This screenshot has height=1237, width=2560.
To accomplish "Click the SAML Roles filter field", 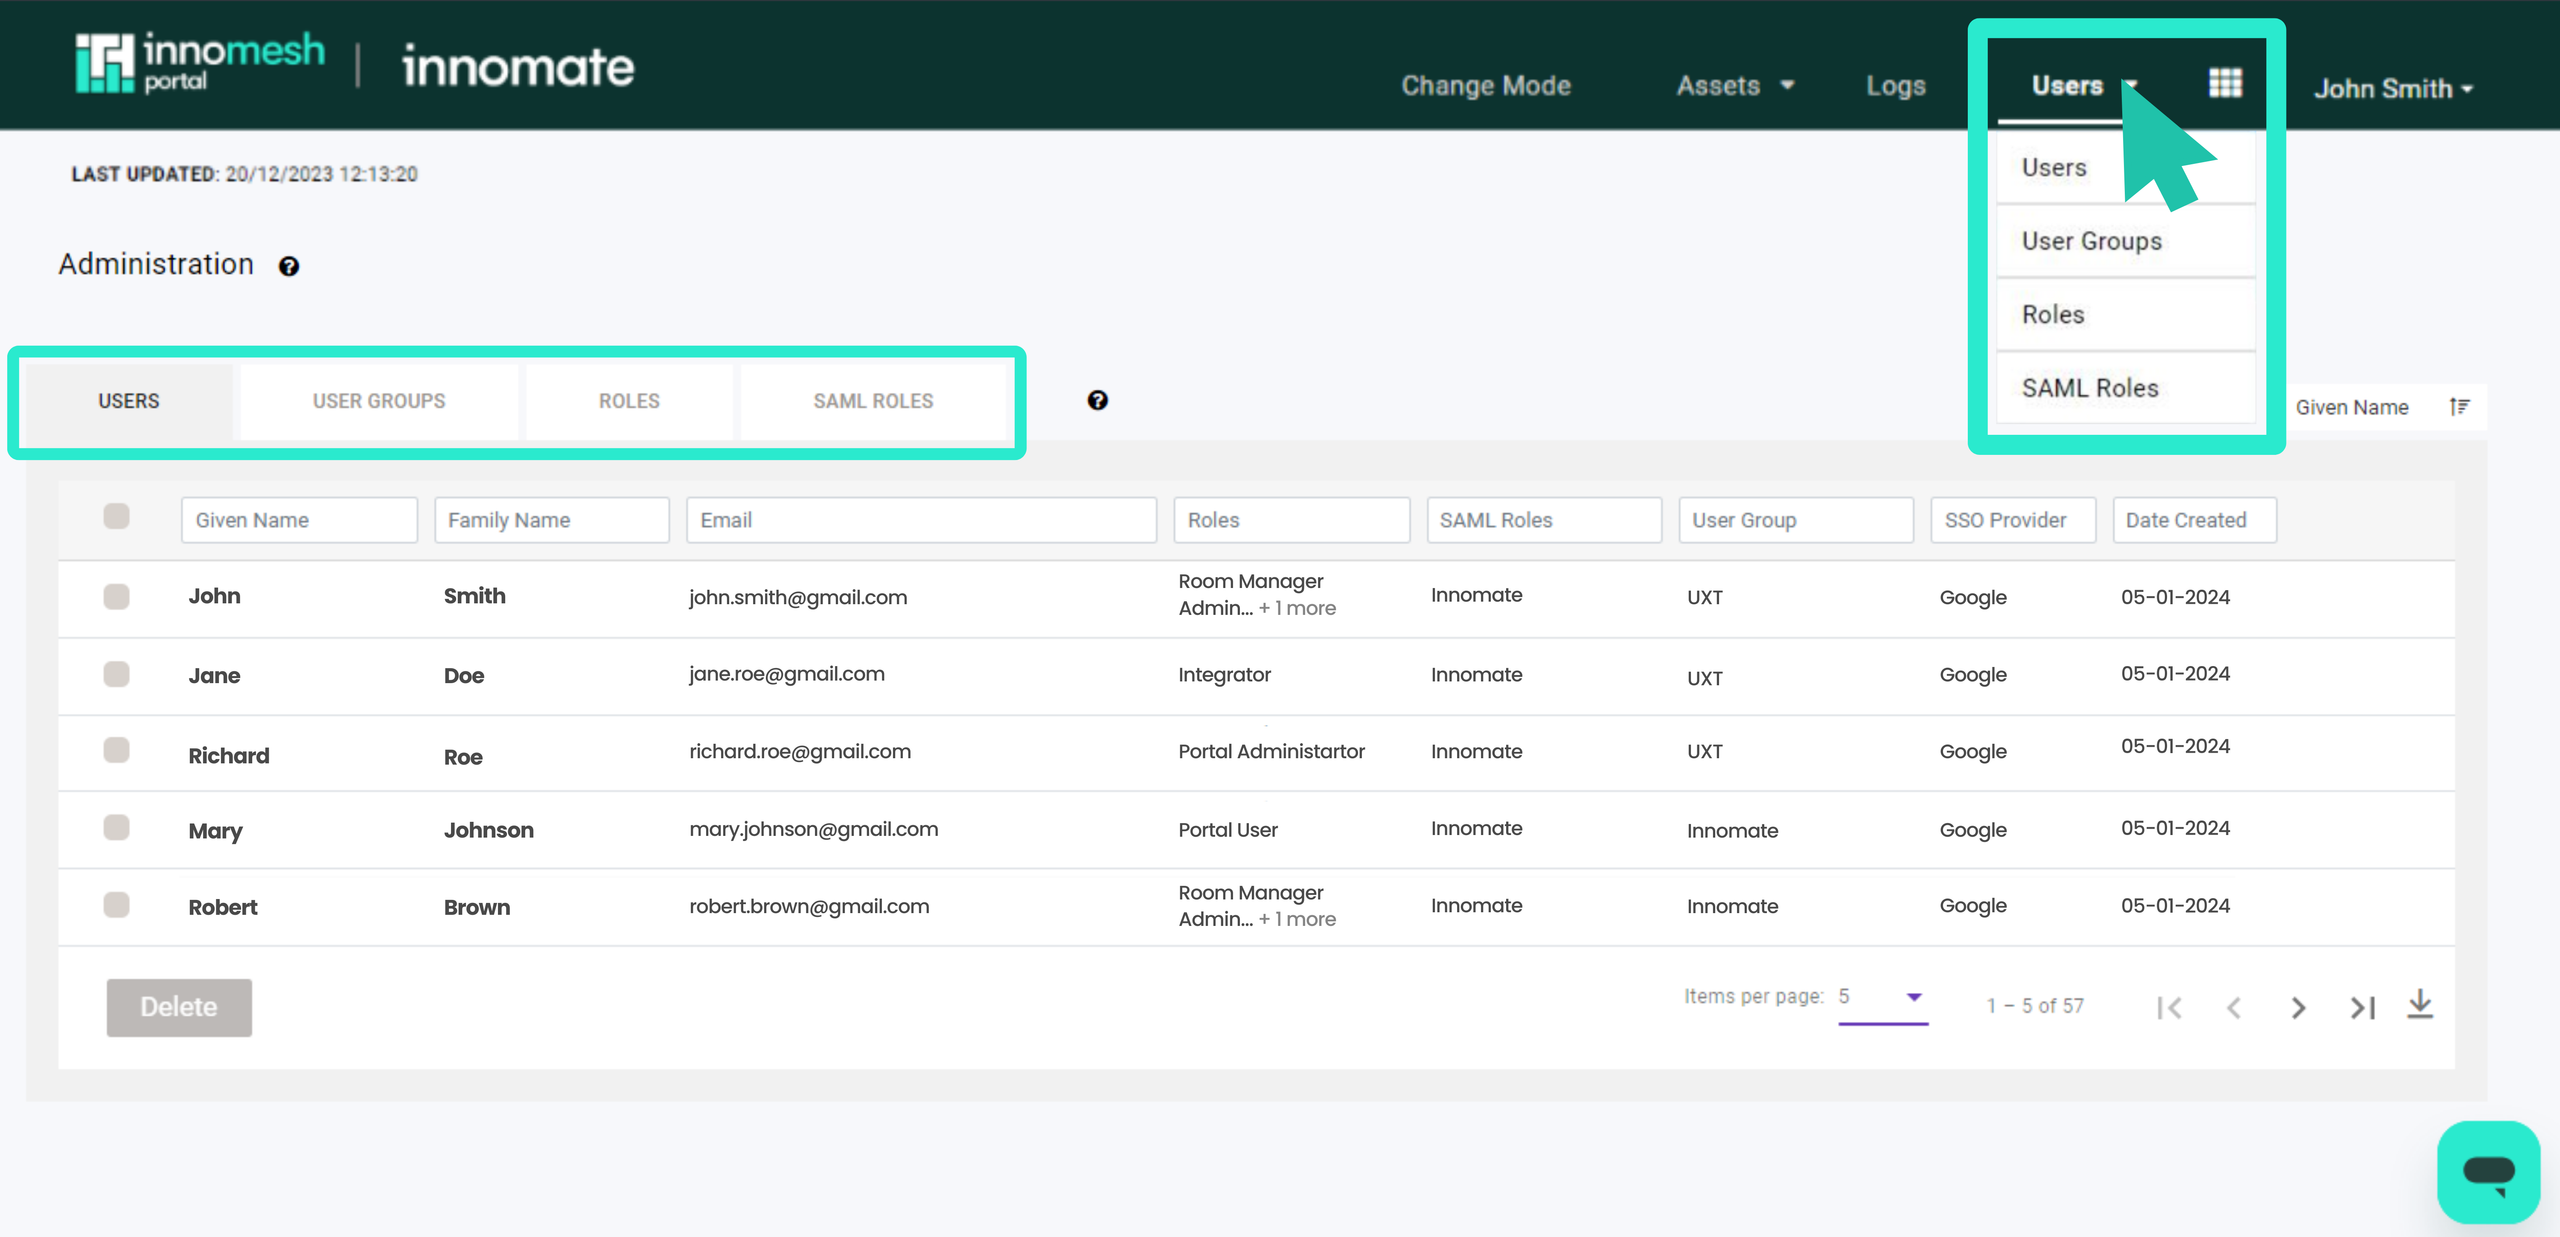I will pos(1544,520).
